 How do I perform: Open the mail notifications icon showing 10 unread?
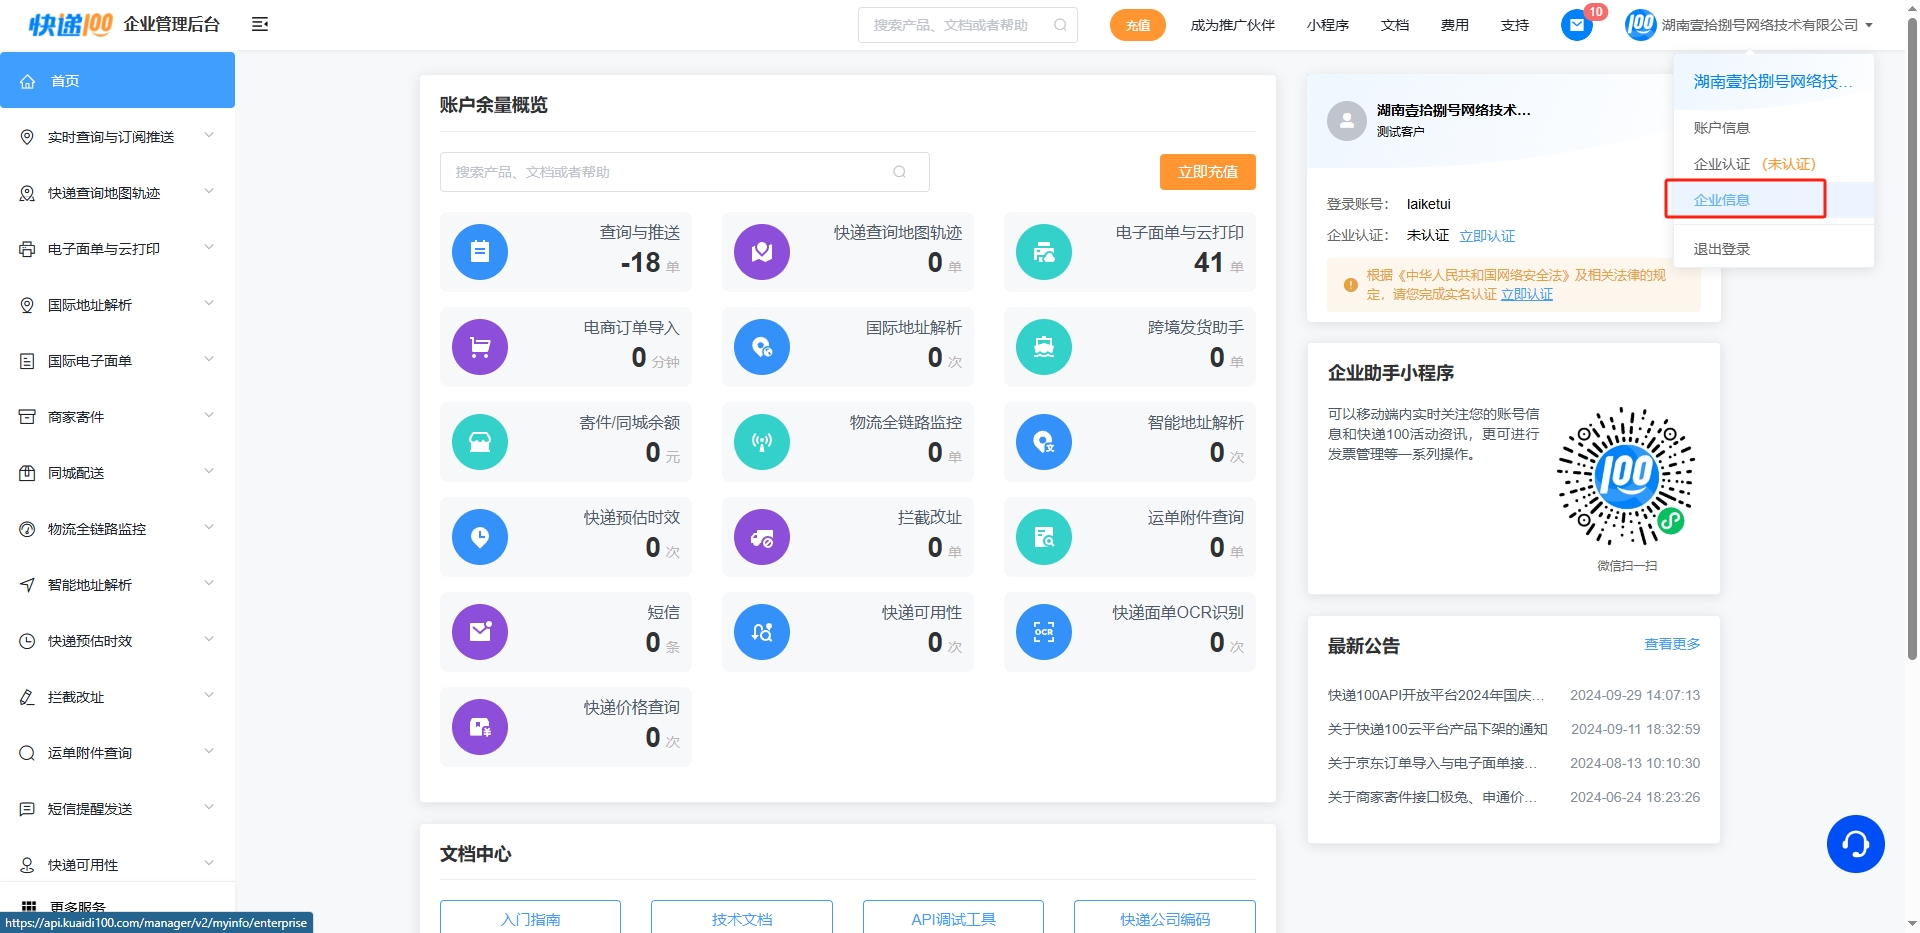[1577, 25]
